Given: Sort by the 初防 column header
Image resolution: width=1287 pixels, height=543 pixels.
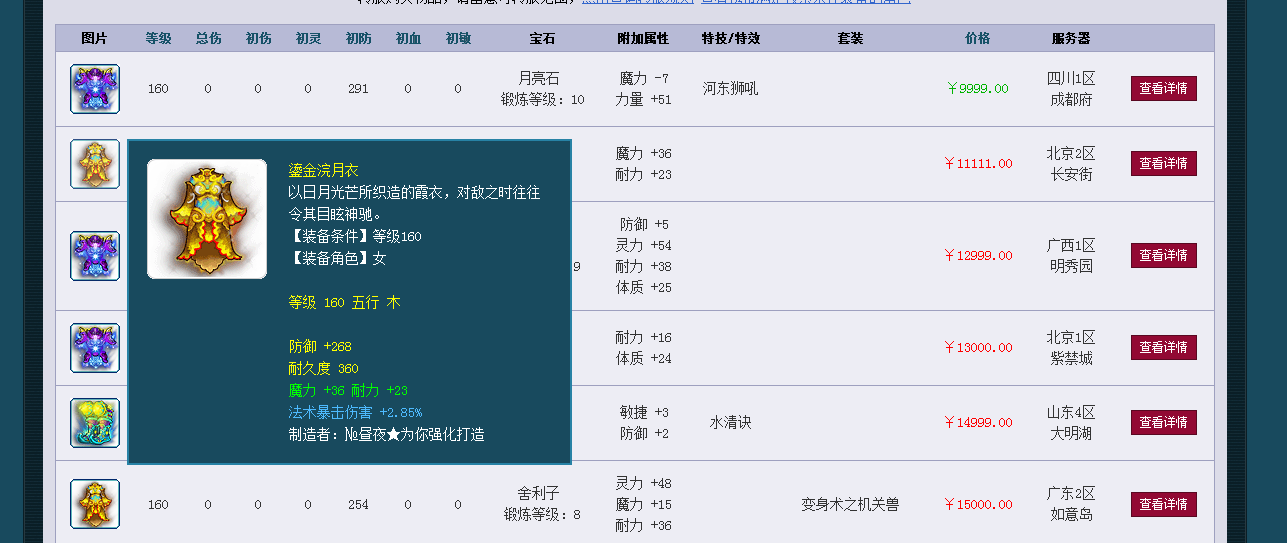Looking at the screenshot, I should pos(358,38).
